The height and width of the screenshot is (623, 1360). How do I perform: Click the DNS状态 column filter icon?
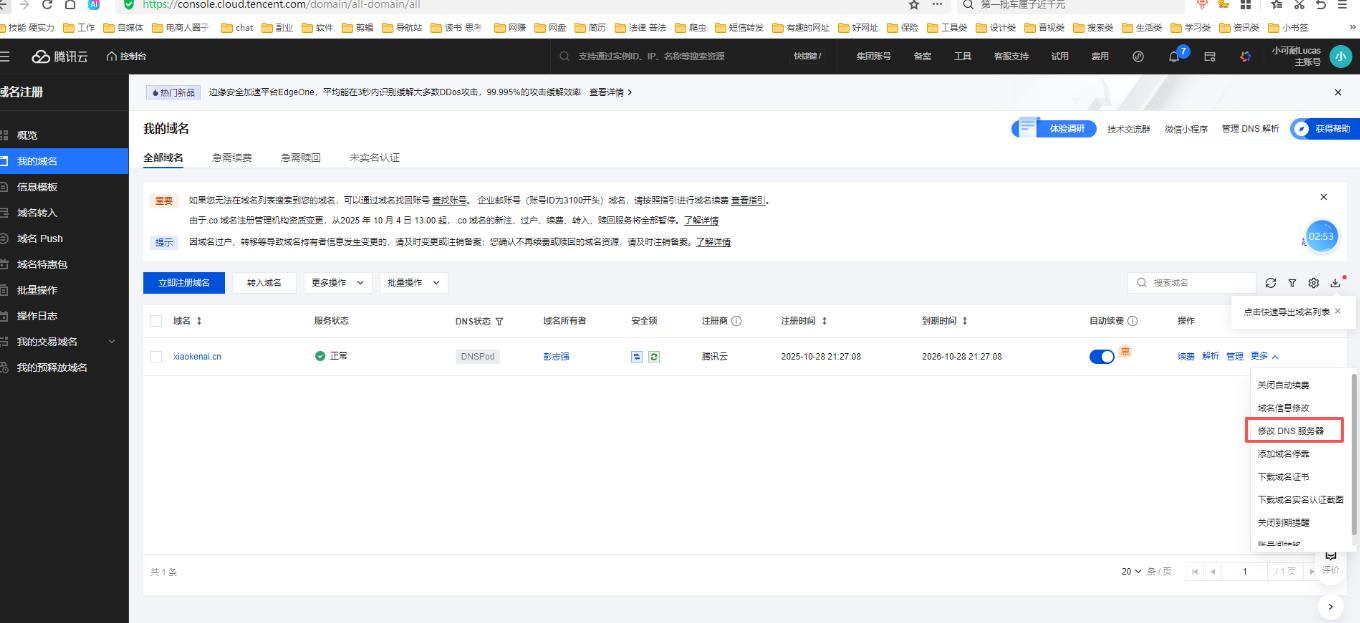click(499, 321)
